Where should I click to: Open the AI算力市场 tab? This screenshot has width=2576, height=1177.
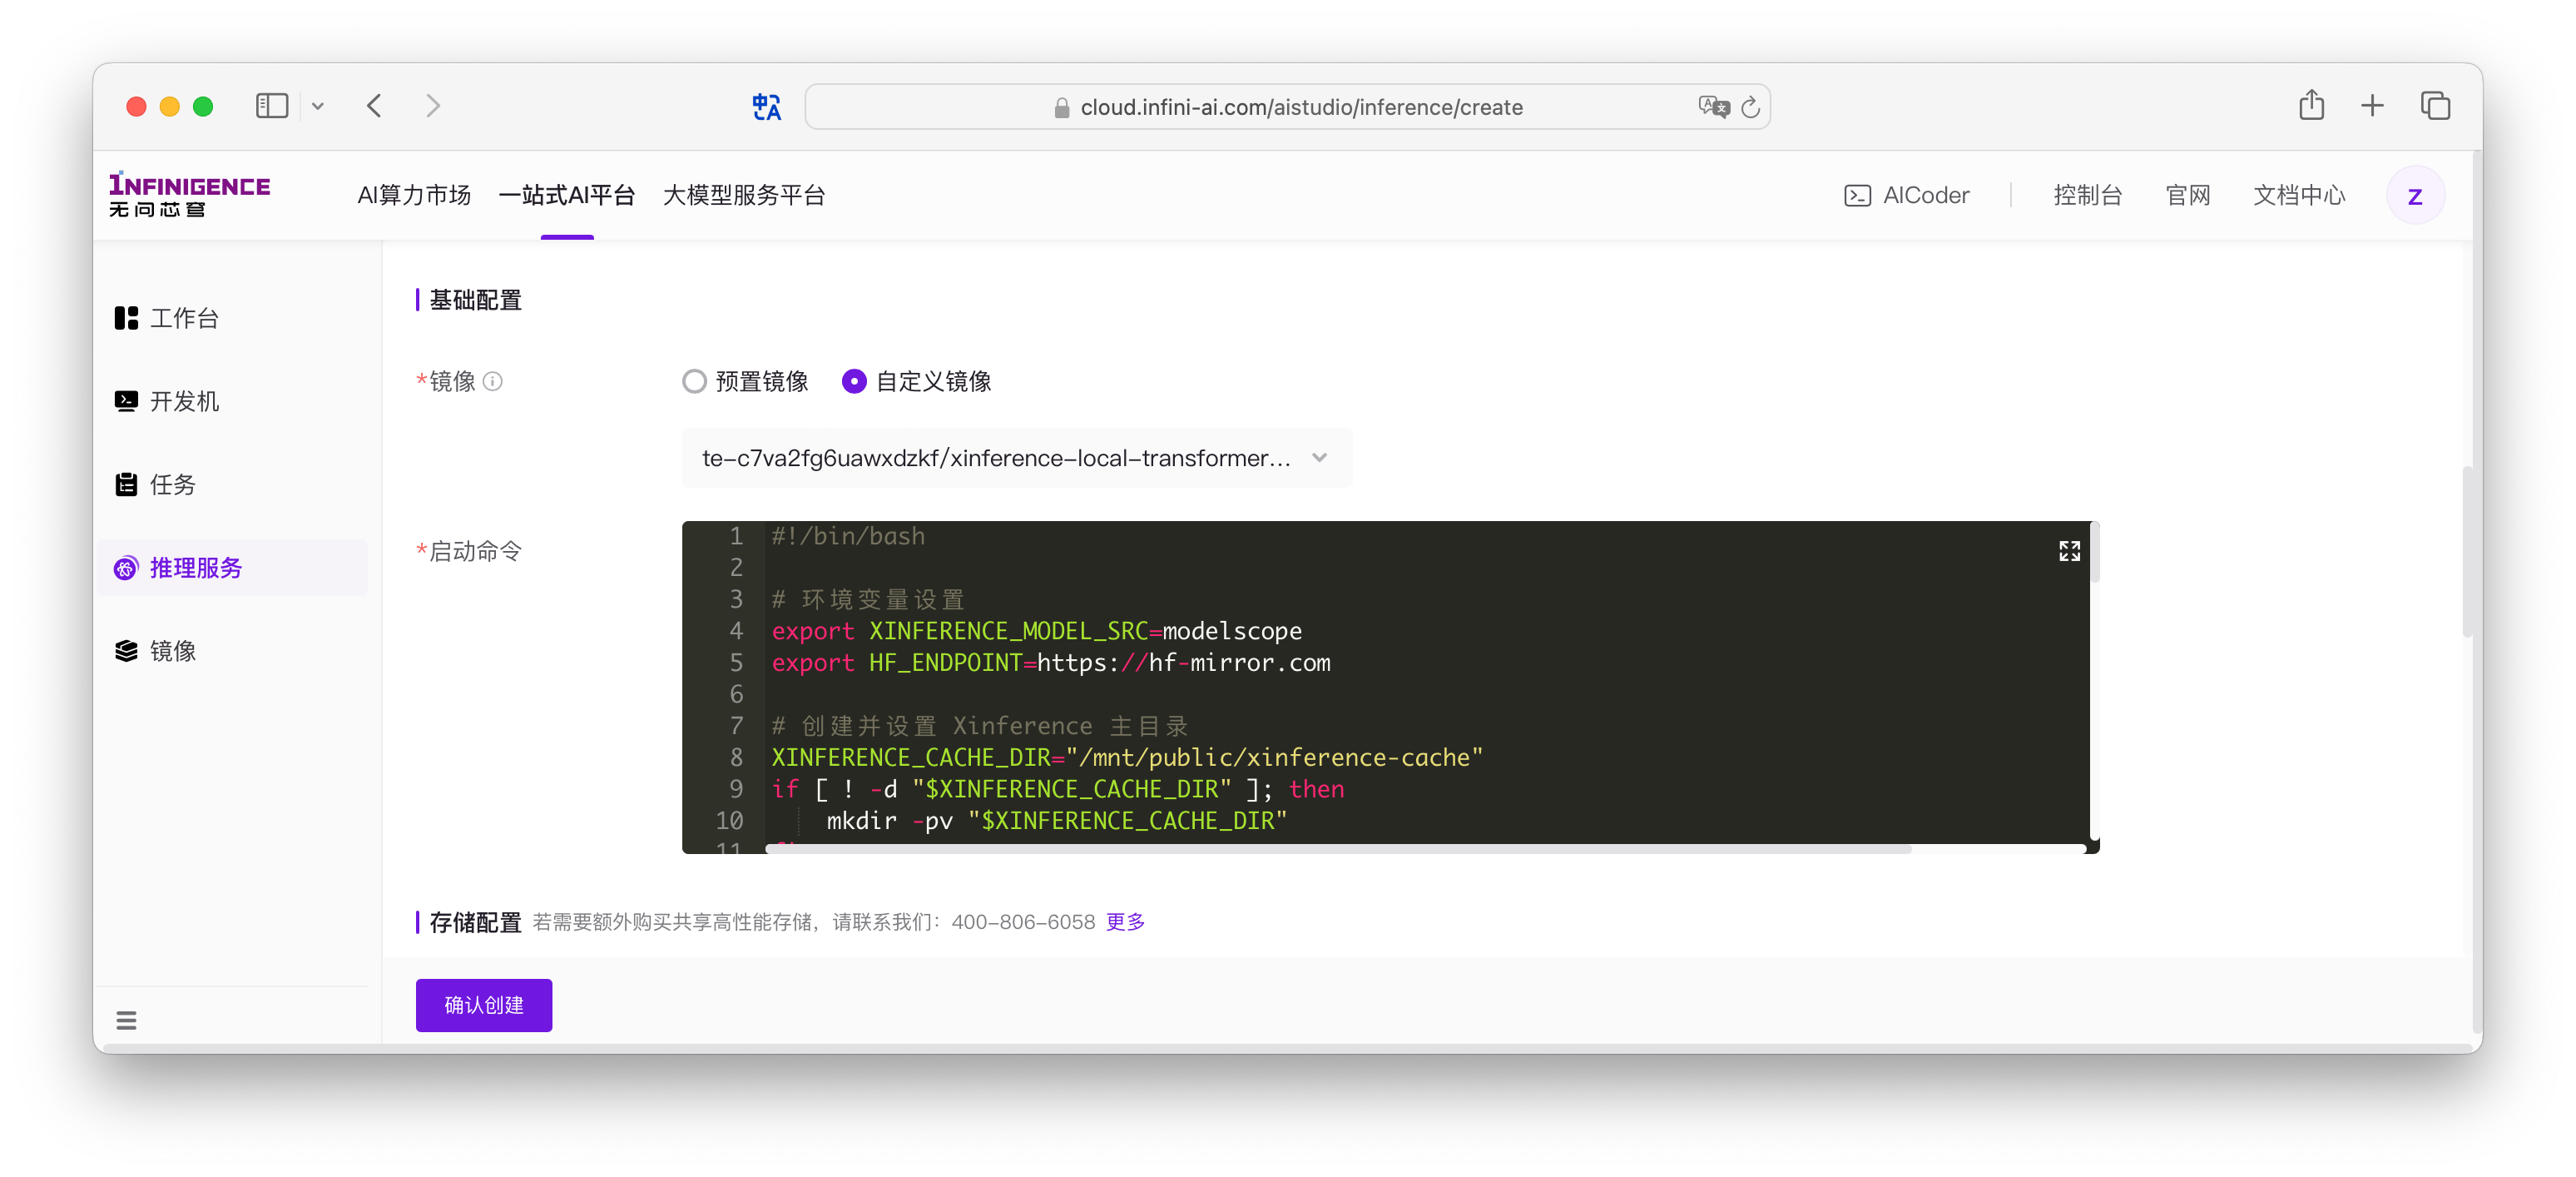pyautogui.click(x=414, y=195)
